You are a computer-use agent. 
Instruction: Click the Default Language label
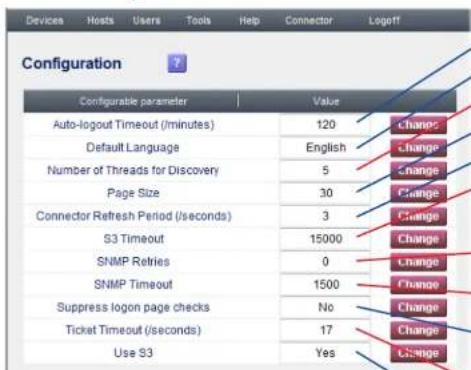point(133,148)
